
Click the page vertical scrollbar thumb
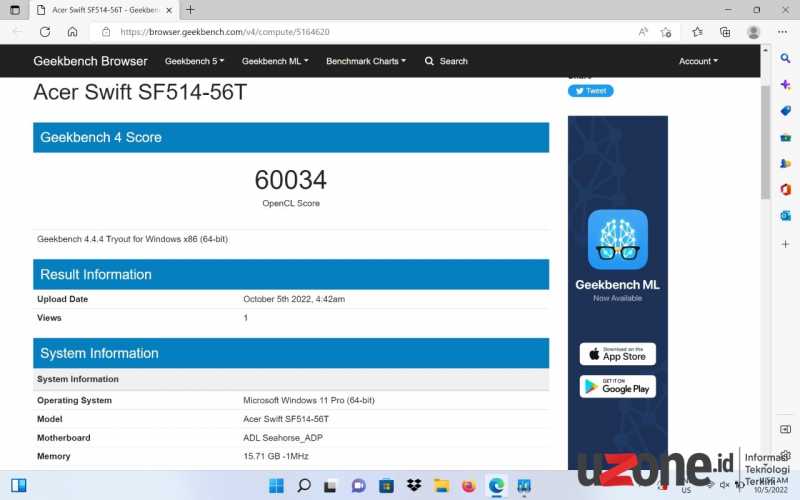point(765,143)
